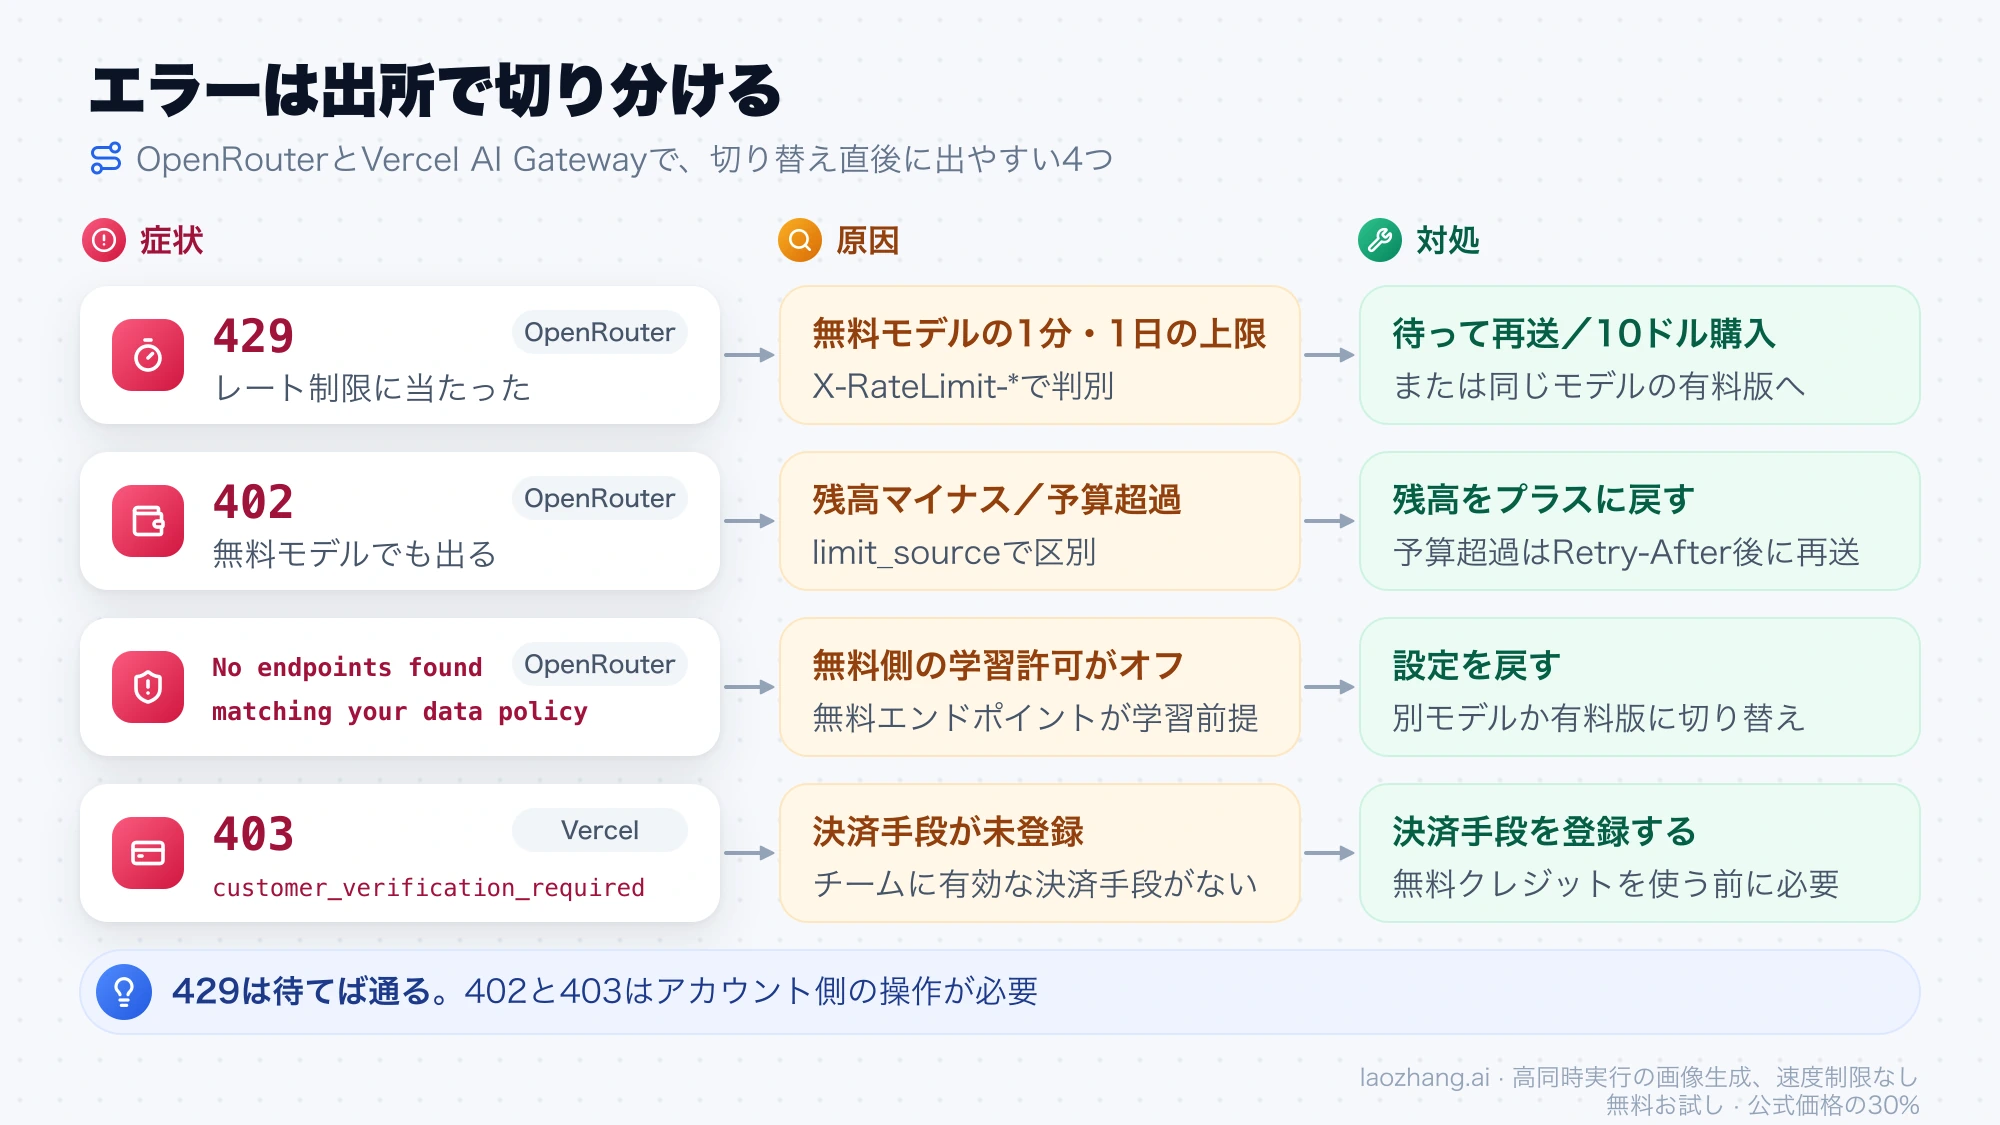Viewport: 2000px width, 1125px height.
Task: Click the text 'レート制限に当たった'
Action: 372,388
